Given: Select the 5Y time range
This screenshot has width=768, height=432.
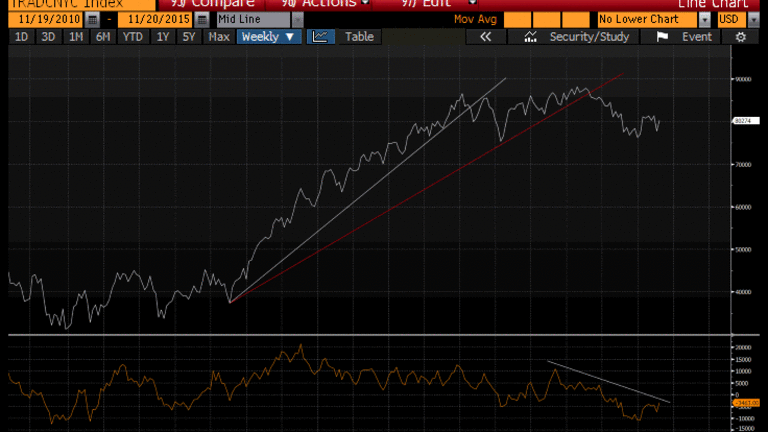Looking at the screenshot, I should [x=189, y=37].
